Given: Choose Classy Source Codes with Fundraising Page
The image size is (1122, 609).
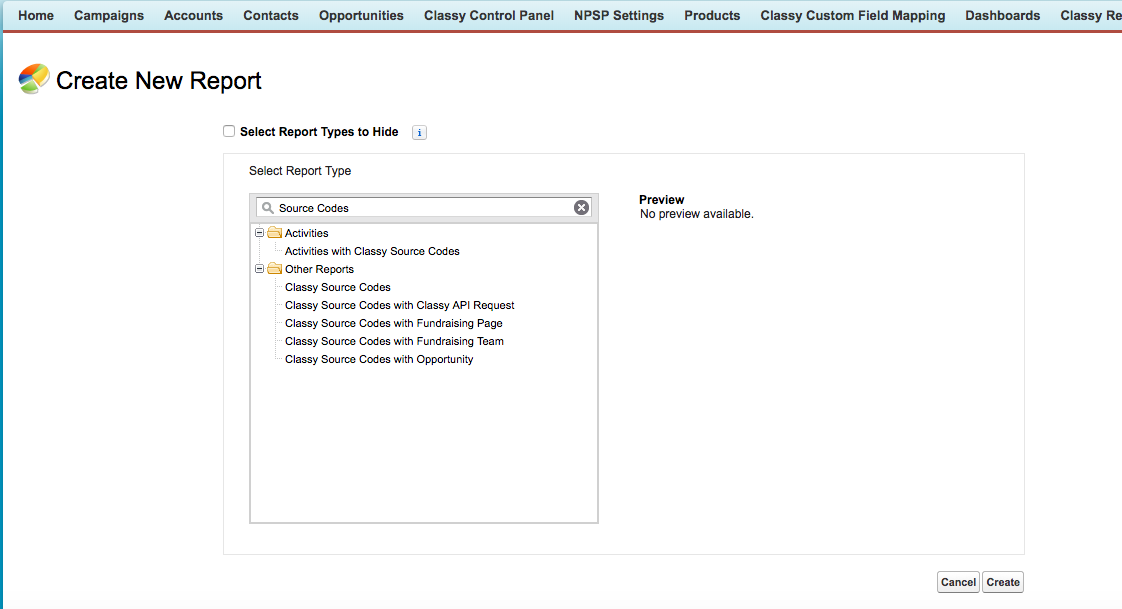Looking at the screenshot, I should pyautogui.click(x=394, y=323).
